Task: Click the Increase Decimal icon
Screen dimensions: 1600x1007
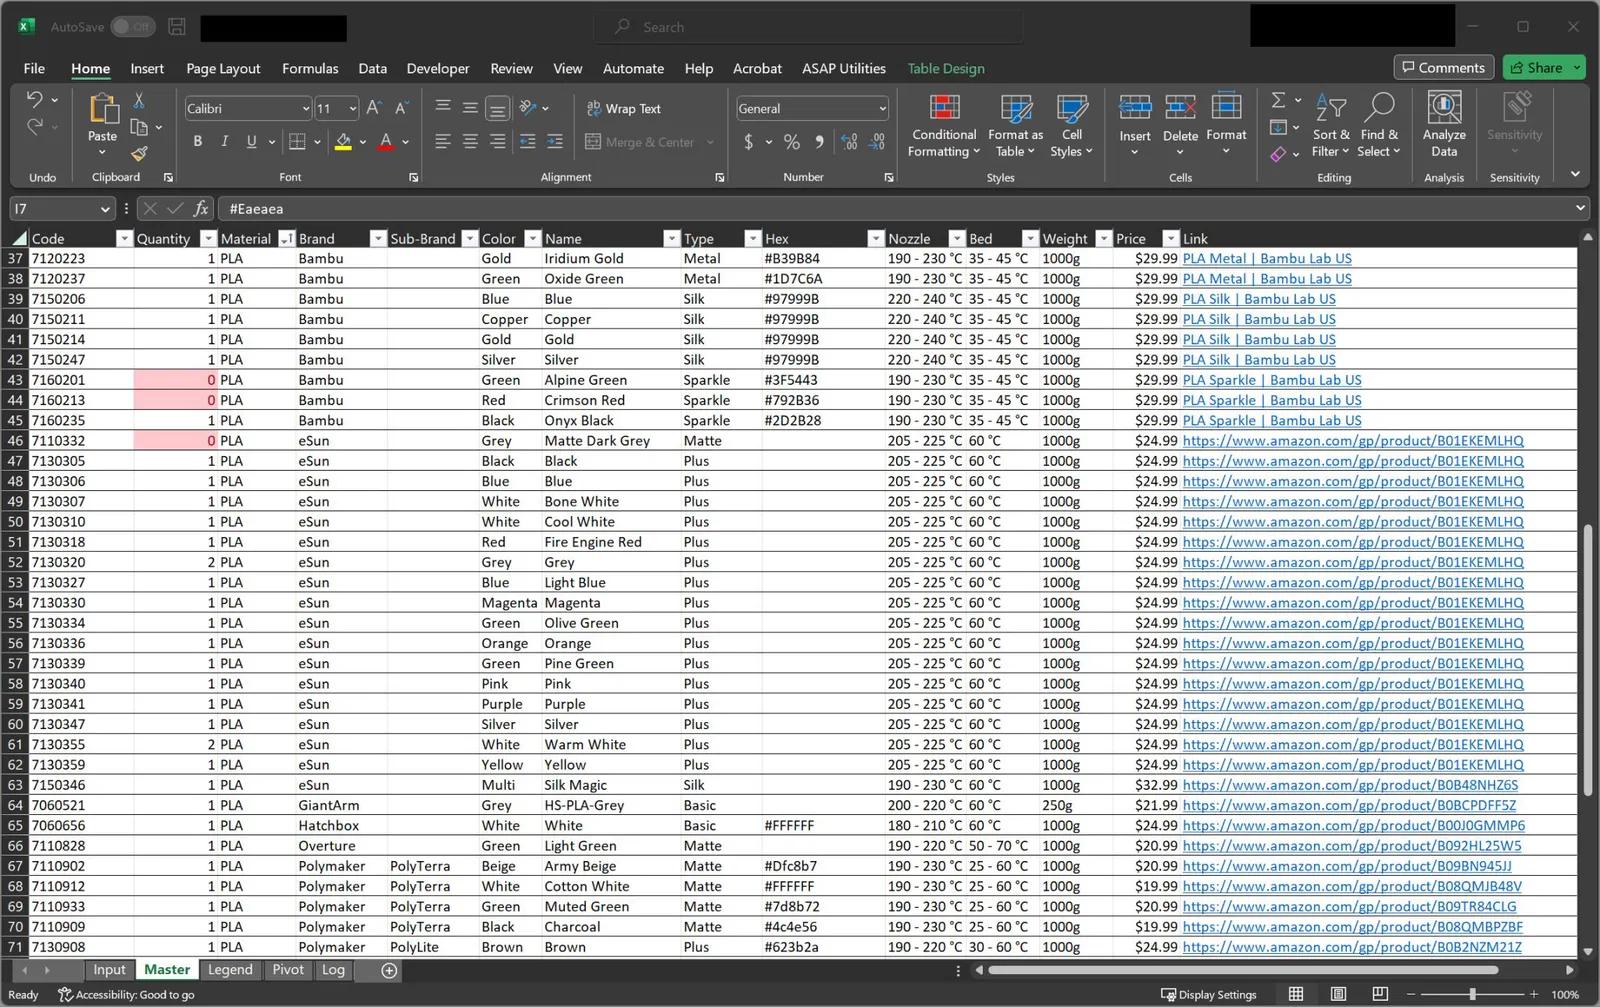Action: pos(849,142)
